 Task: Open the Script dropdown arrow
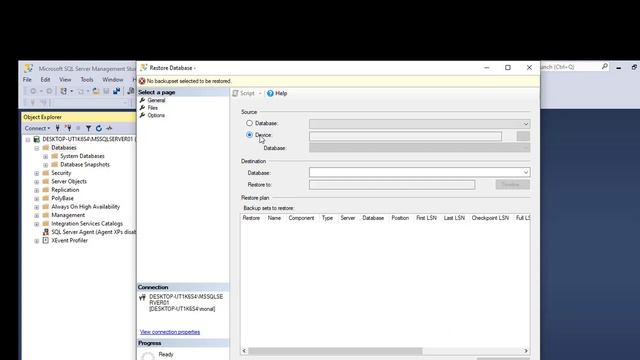(x=260, y=93)
